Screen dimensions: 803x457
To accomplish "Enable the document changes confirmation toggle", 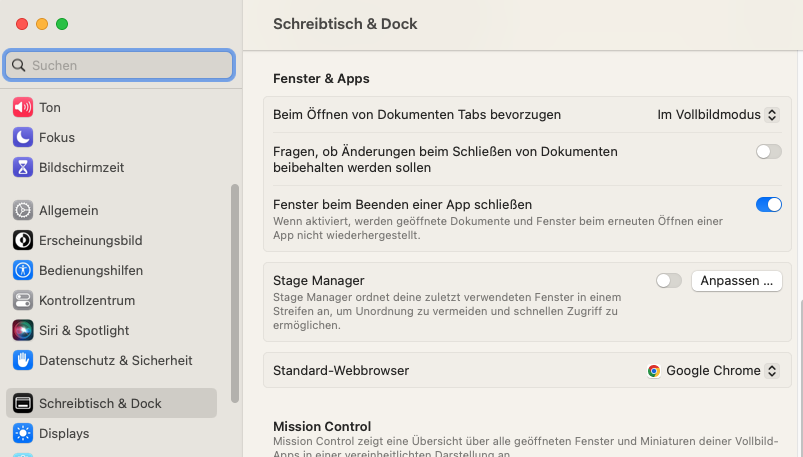I will click(x=768, y=152).
